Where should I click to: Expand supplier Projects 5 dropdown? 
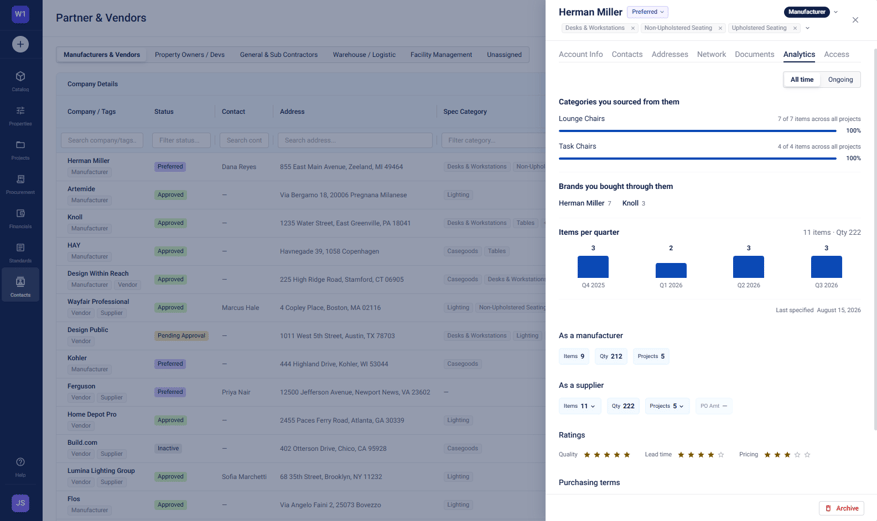[x=667, y=406]
